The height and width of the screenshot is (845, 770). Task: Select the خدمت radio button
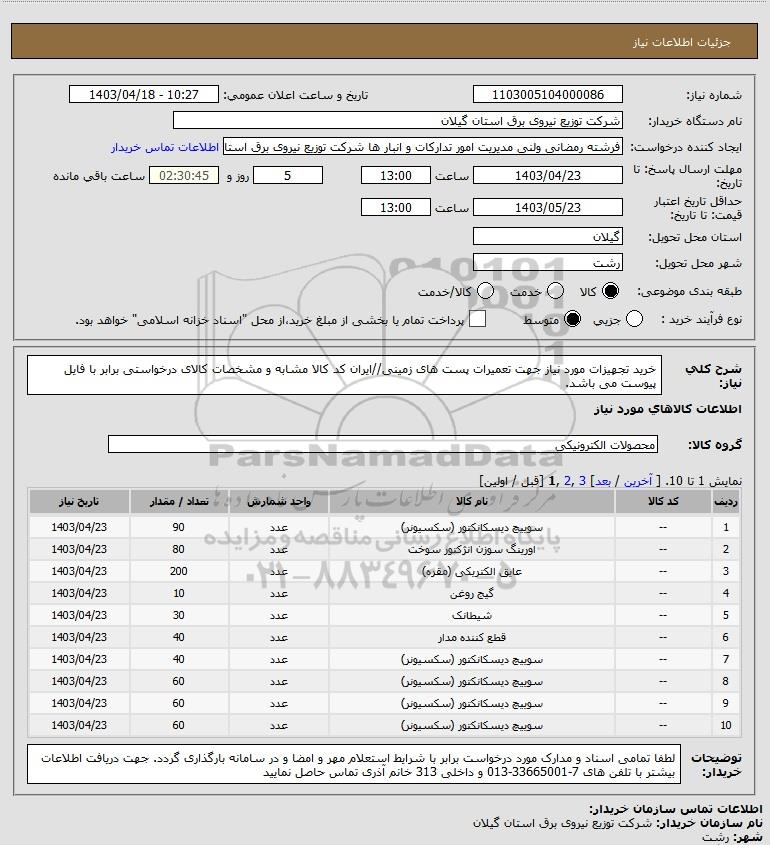[556, 292]
